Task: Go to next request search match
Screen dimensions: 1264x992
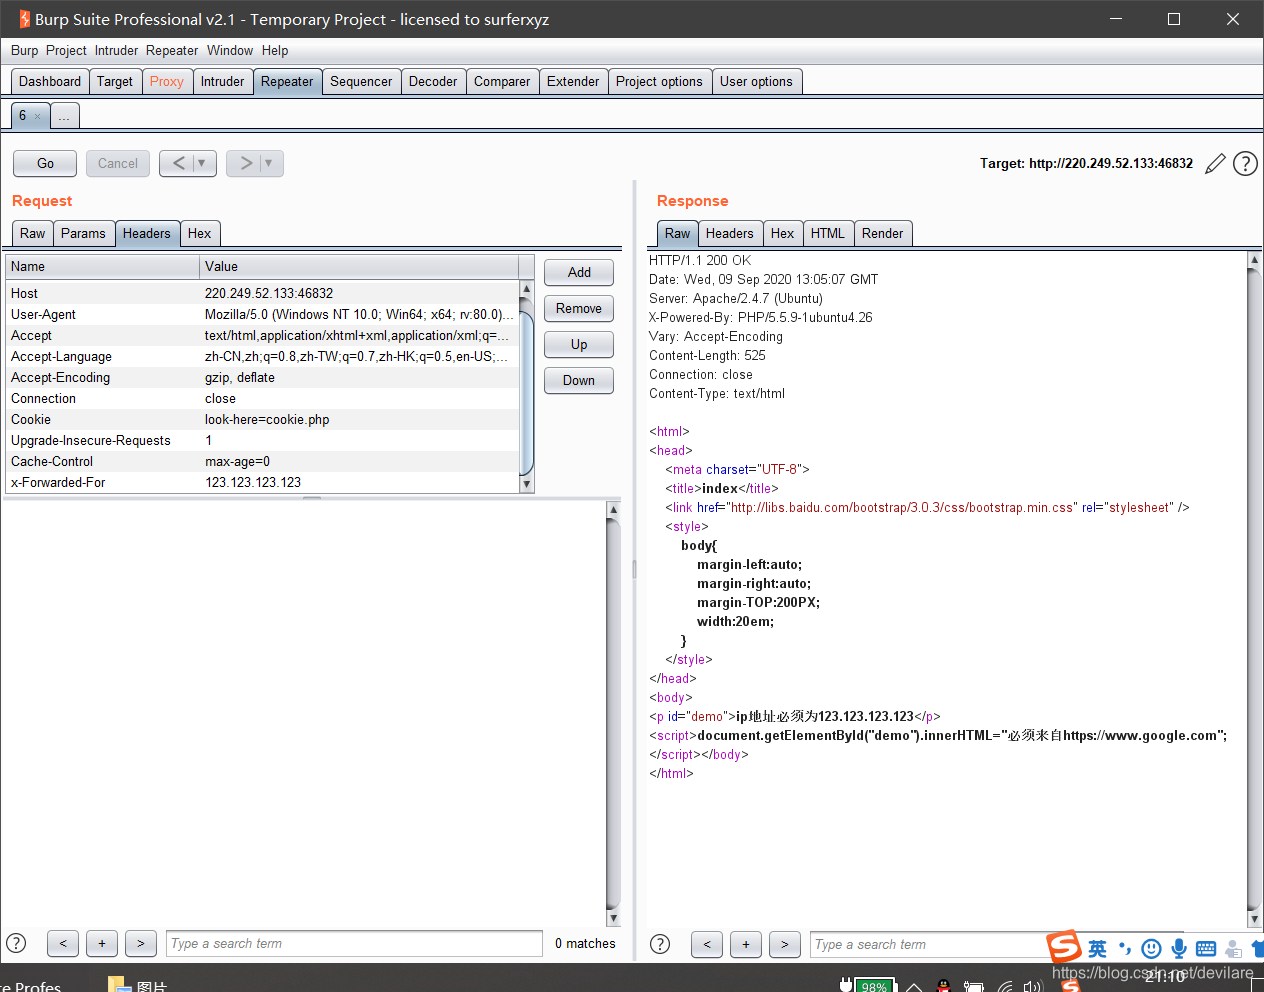Action: [x=141, y=943]
